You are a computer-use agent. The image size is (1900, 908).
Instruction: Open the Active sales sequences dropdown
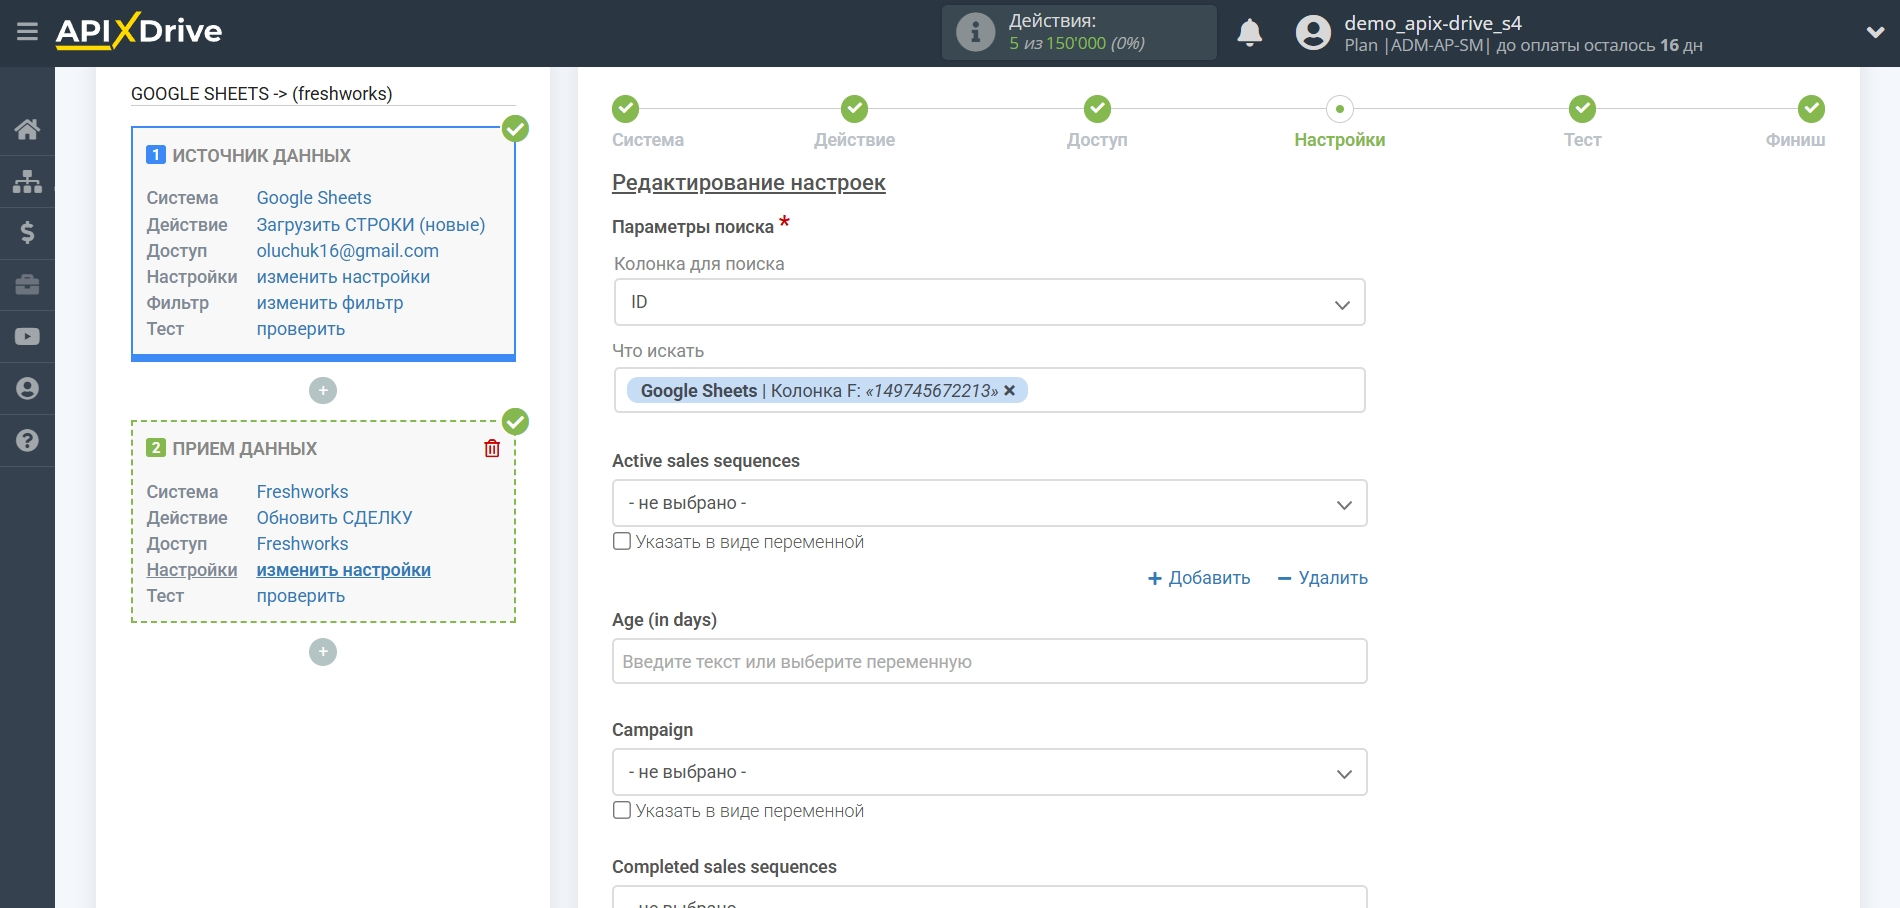click(989, 504)
